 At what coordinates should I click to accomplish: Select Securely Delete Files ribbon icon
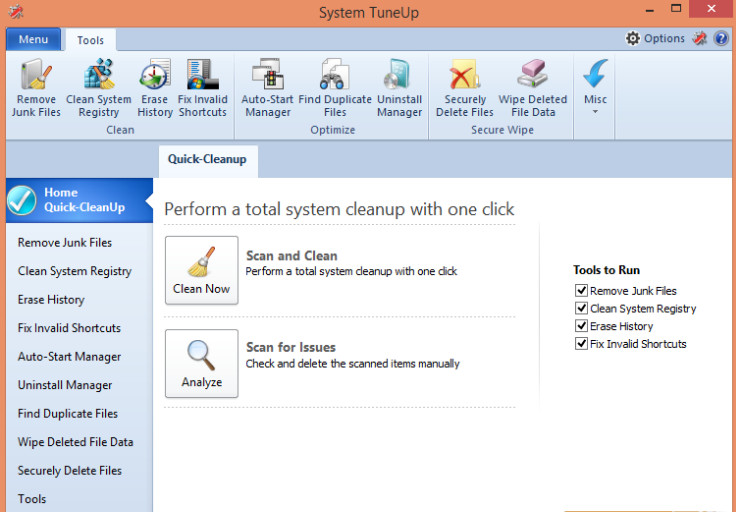point(464,88)
